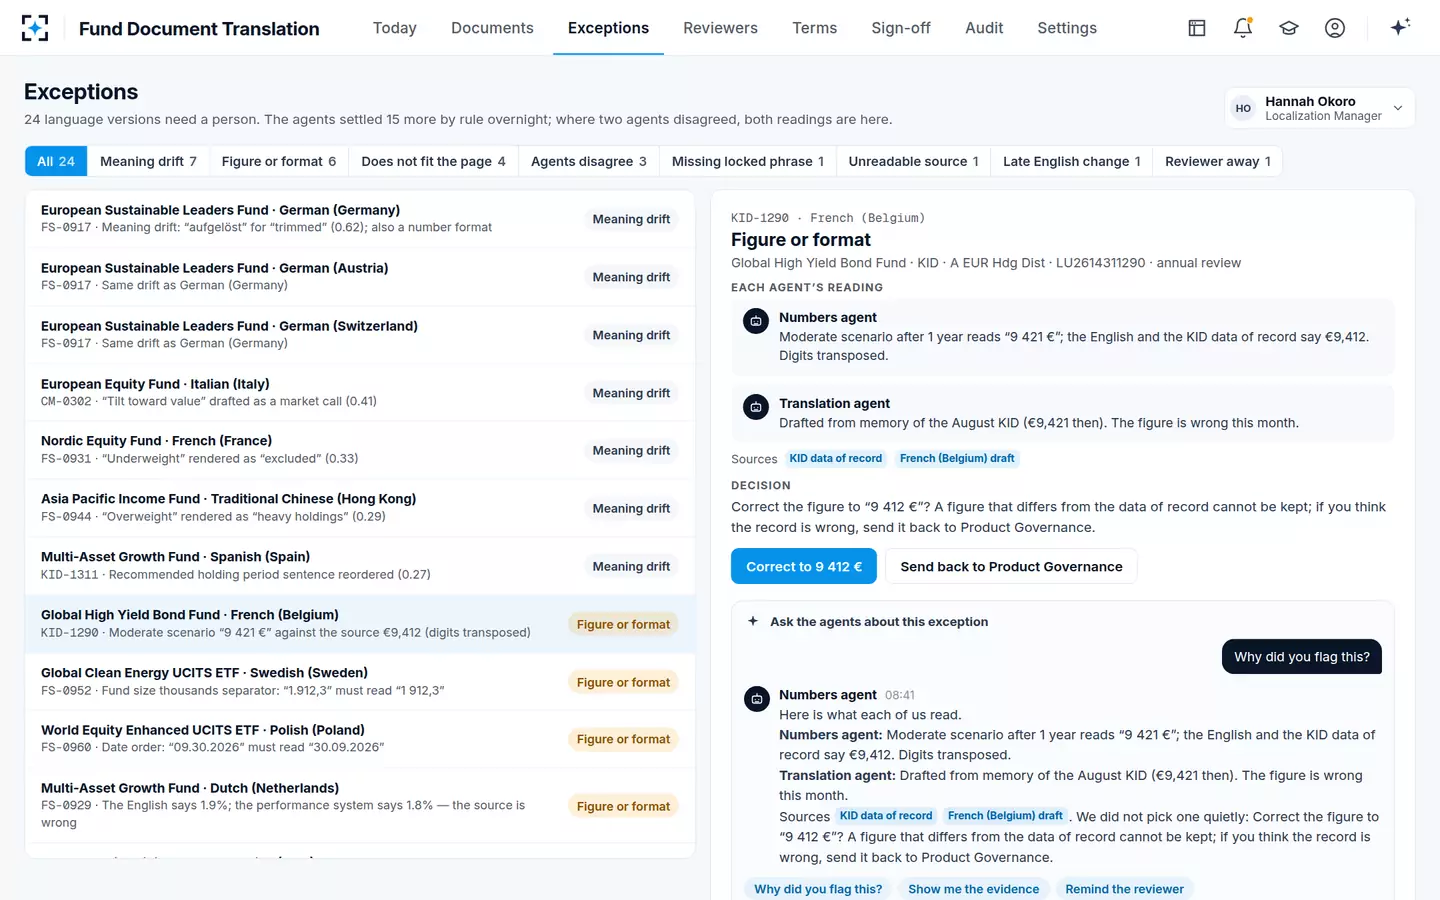Click the Numbers agent avatar in chat
This screenshot has width=1440, height=900.
tap(757, 699)
